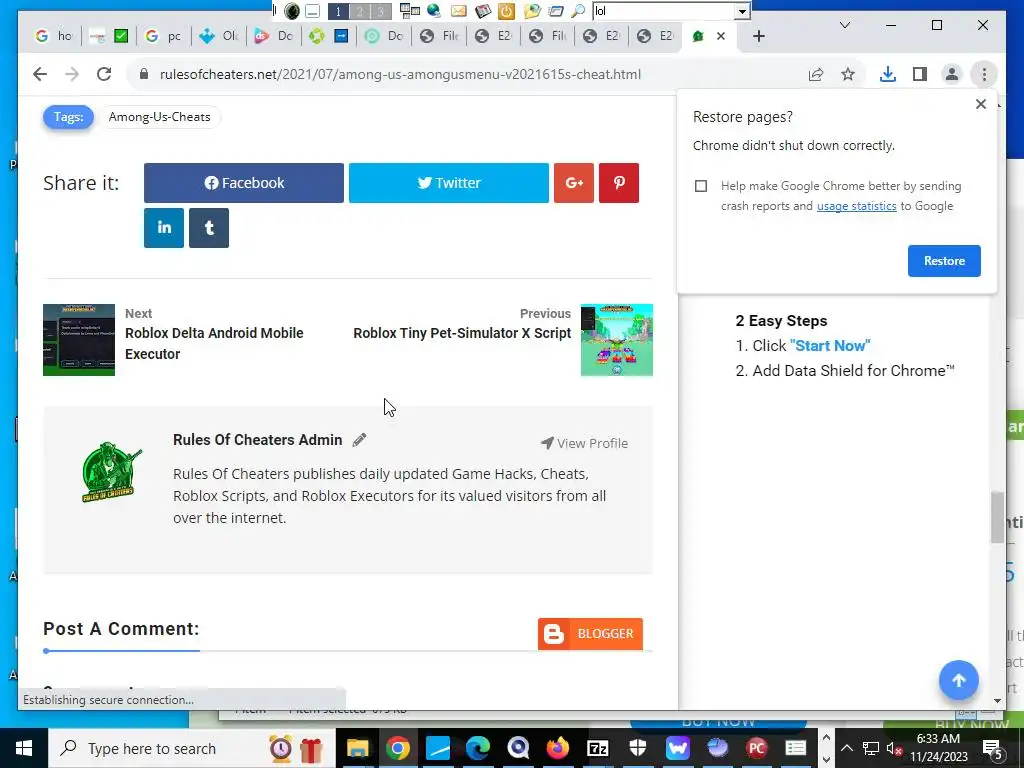
Task: Select the BLOGGER comment tab
Action: tap(590, 634)
